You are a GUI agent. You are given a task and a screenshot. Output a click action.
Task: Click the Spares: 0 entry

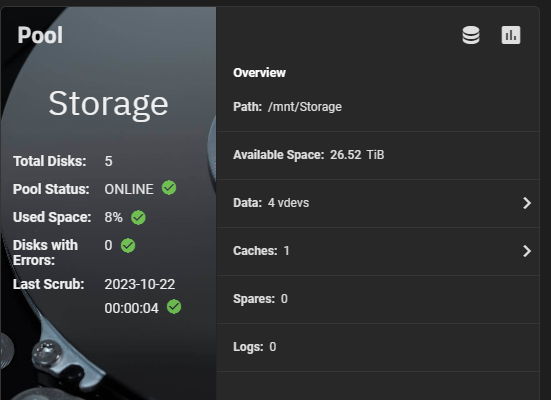[260, 299]
